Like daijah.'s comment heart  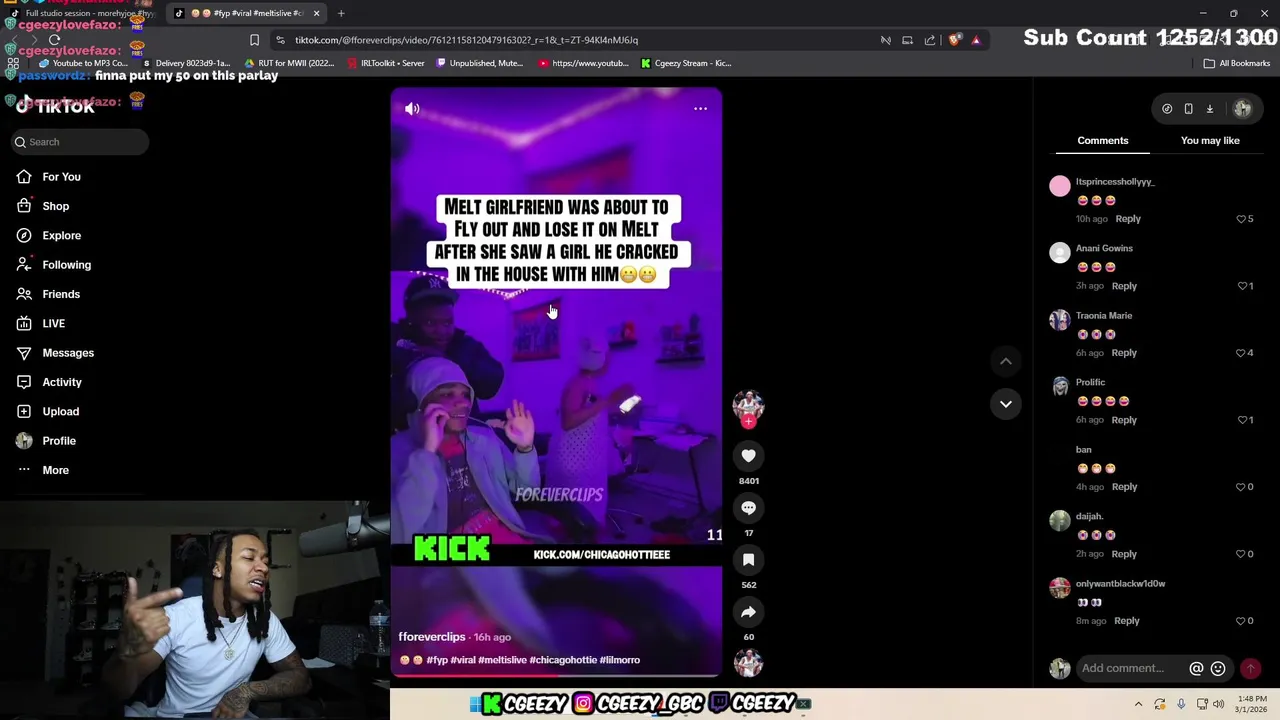tap(1242, 554)
